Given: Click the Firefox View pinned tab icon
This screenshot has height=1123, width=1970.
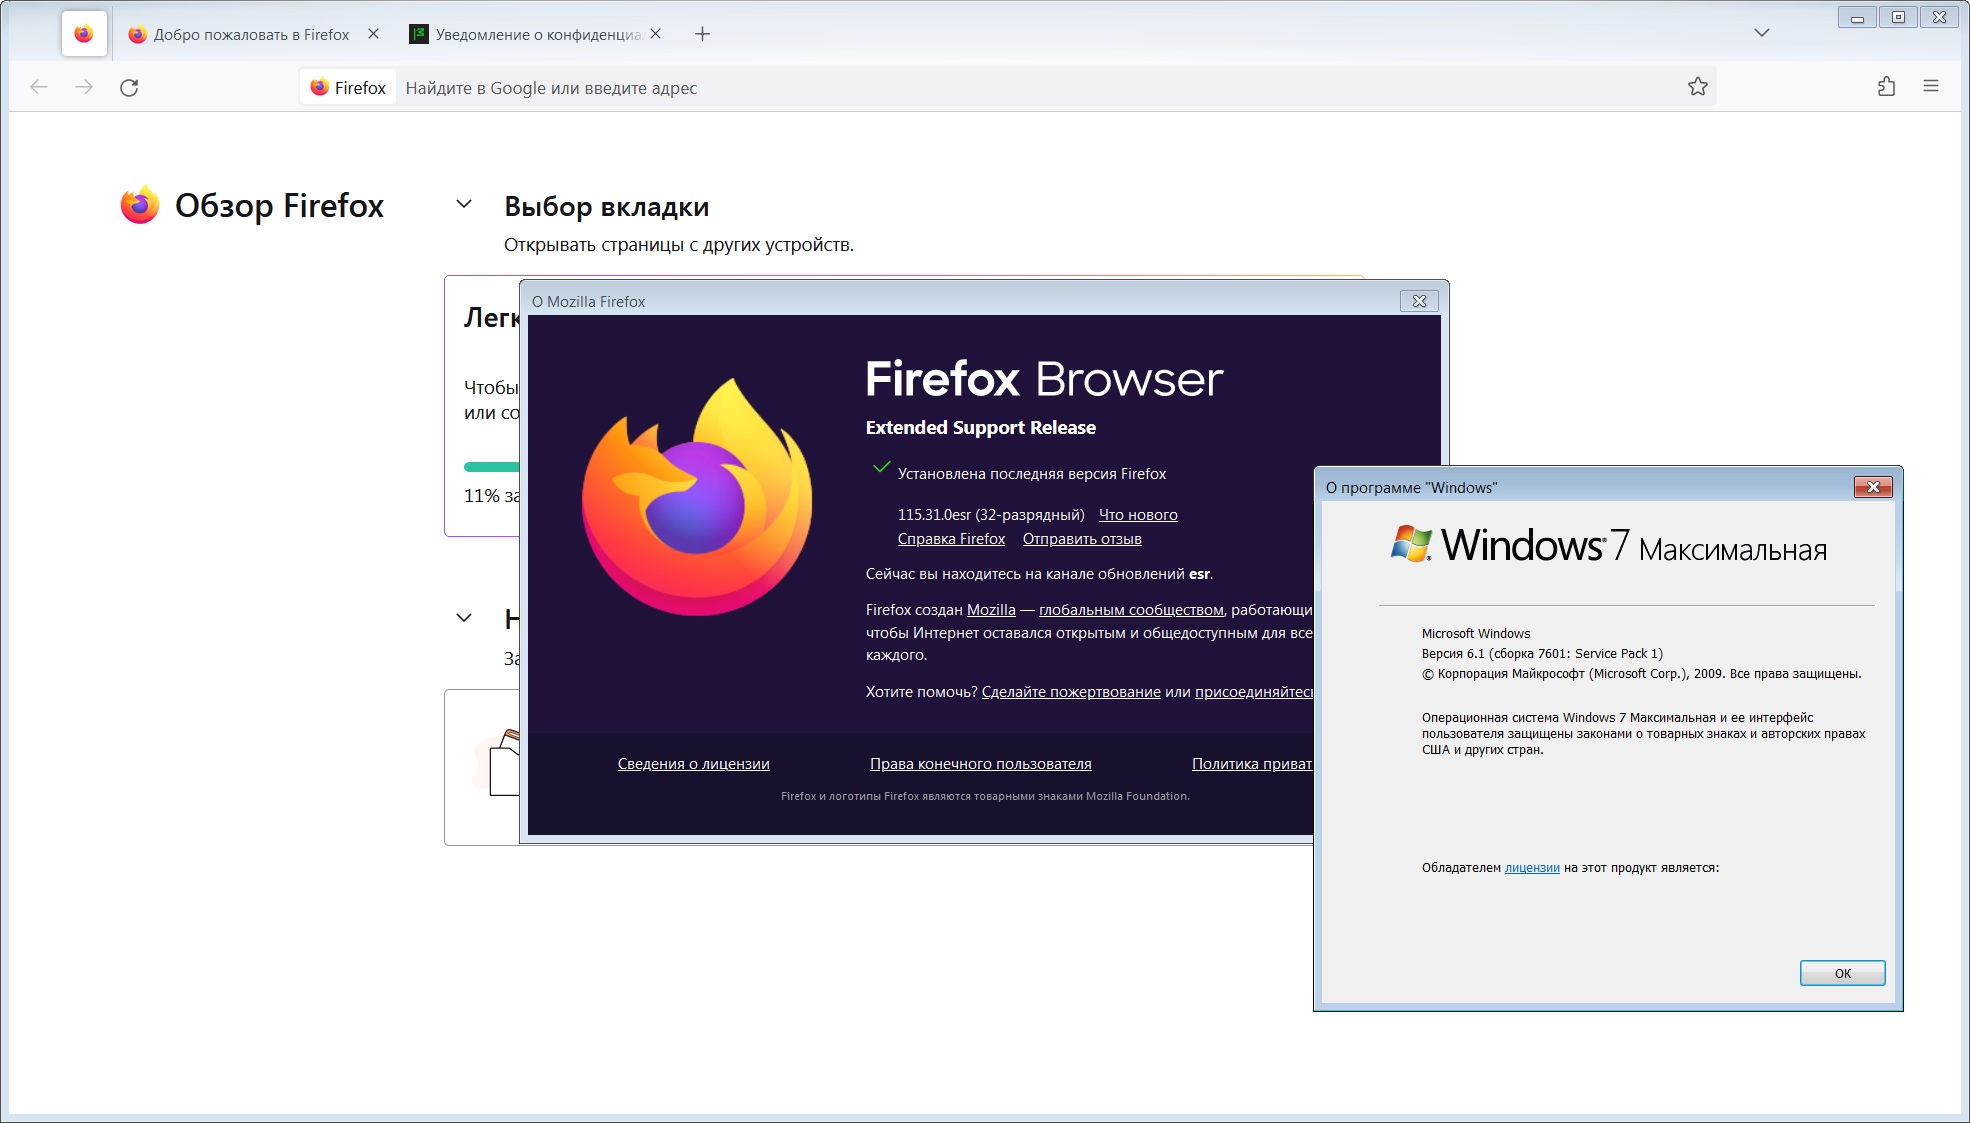Looking at the screenshot, I should point(84,34).
